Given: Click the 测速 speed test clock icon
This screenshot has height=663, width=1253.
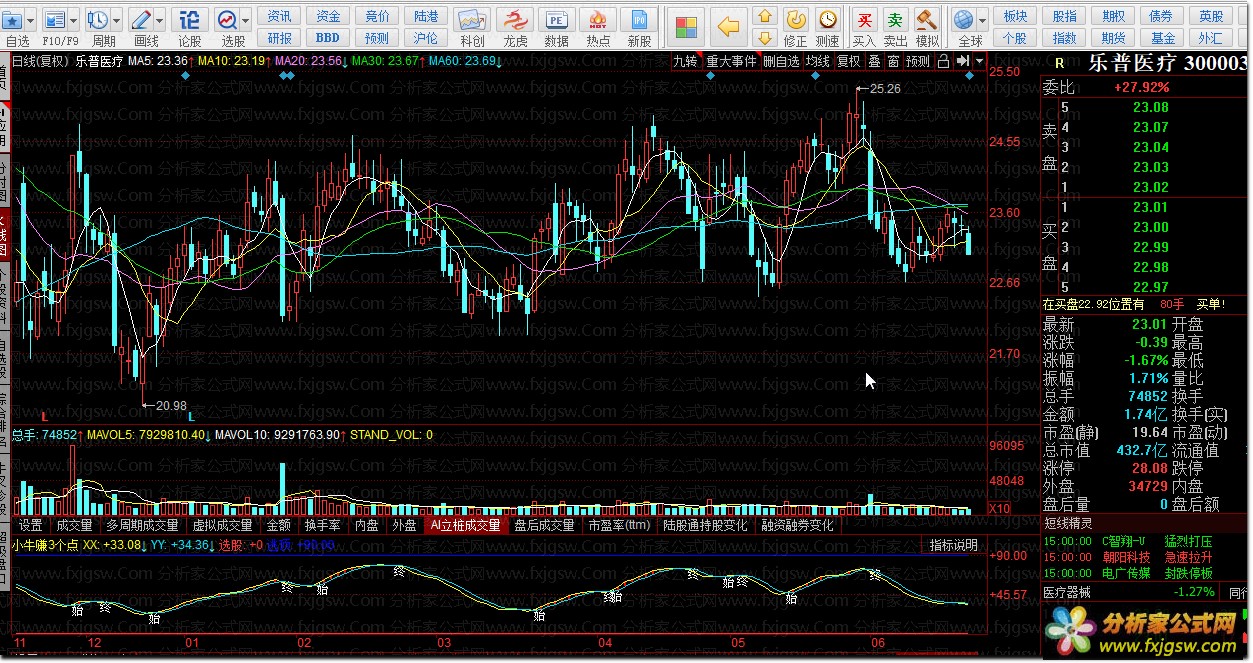Looking at the screenshot, I should (827, 20).
